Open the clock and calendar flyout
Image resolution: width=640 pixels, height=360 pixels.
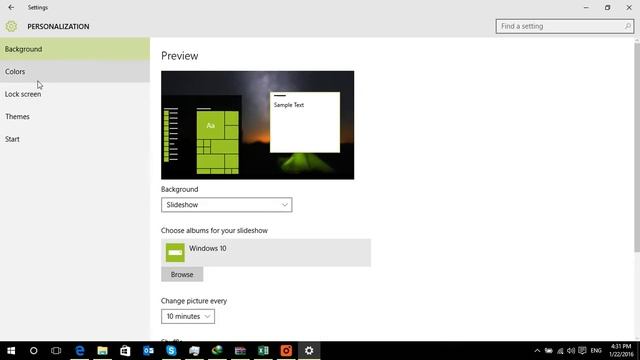621,351
